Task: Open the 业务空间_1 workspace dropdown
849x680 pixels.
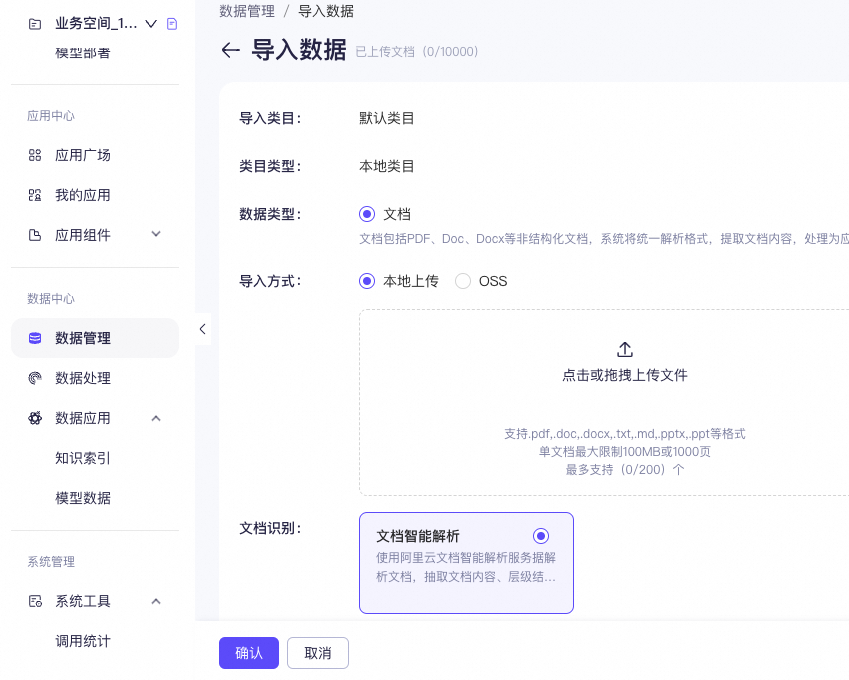Action: click(150, 21)
